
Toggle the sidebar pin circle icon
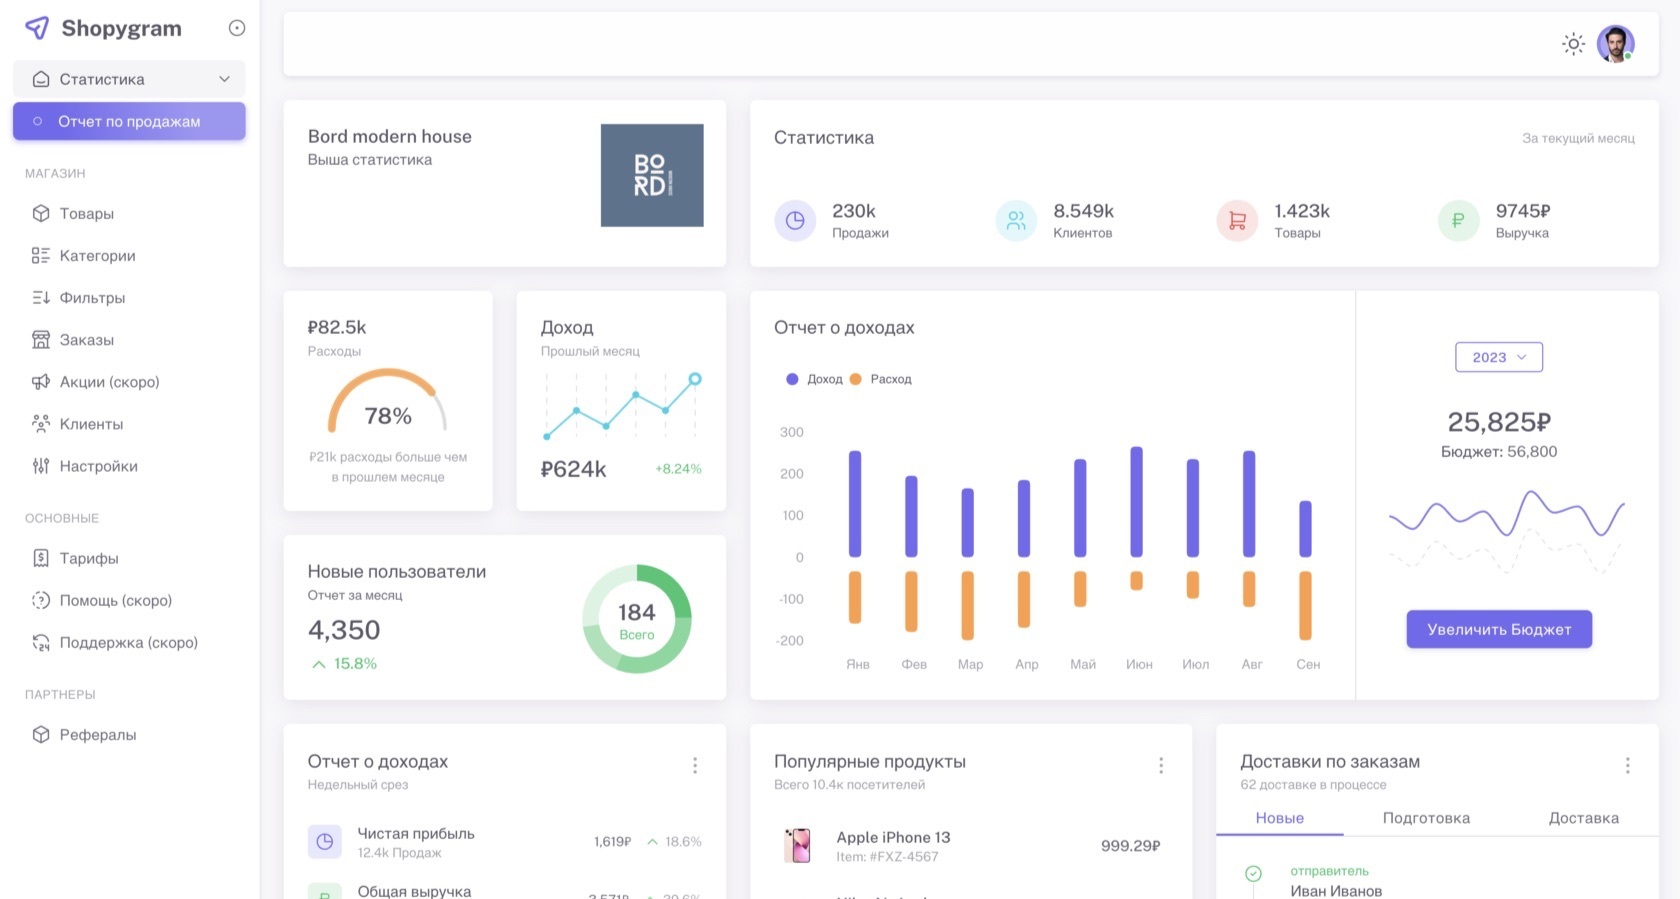tap(237, 28)
